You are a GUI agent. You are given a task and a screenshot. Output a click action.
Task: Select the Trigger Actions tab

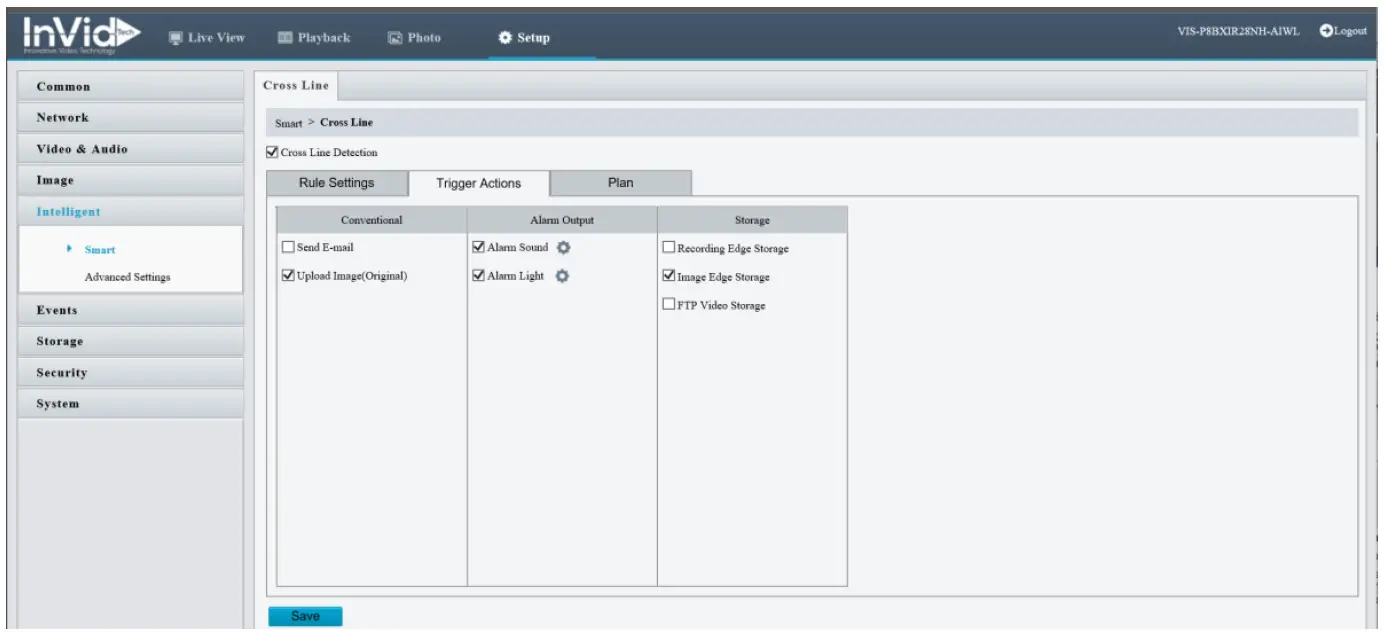(x=479, y=184)
